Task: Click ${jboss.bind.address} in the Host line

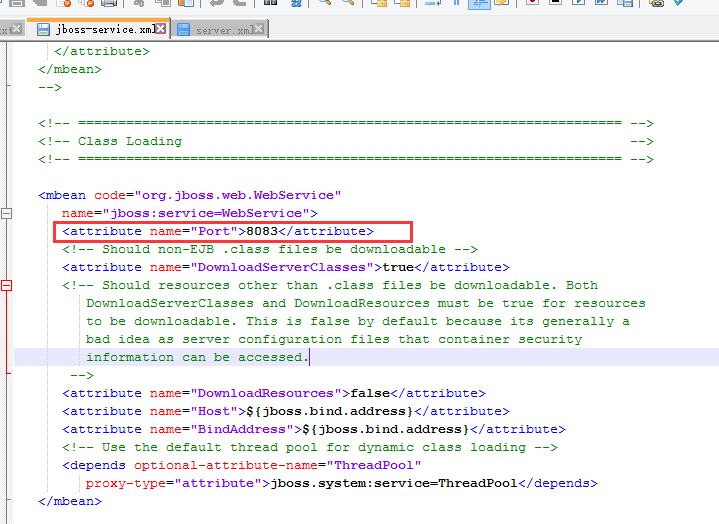Action: (330, 411)
